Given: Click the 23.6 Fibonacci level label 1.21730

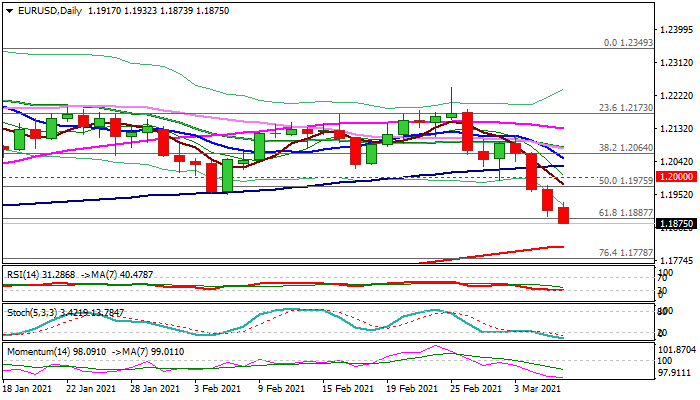Looking at the screenshot, I should point(626,108).
